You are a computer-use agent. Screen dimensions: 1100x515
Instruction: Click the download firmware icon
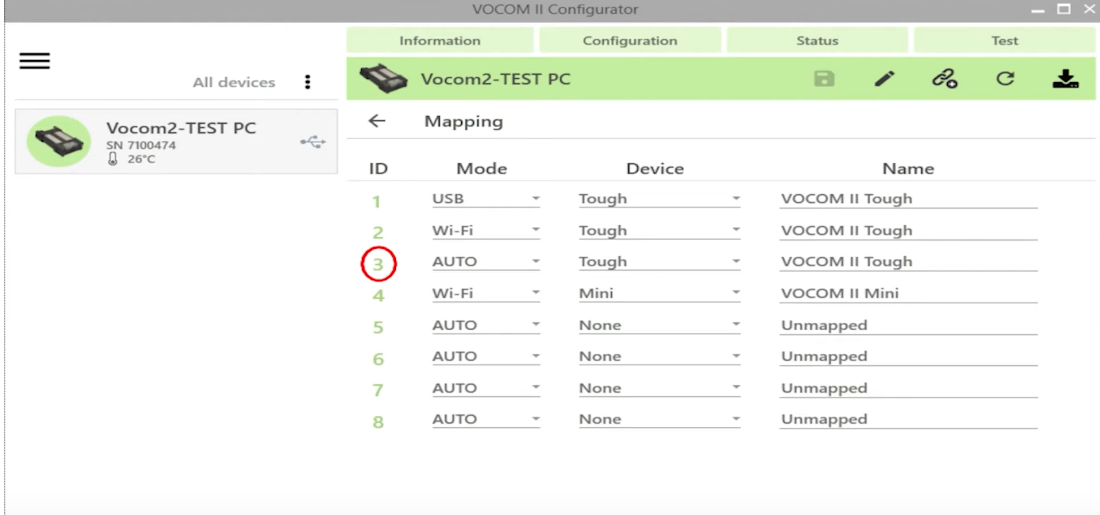click(x=1065, y=79)
